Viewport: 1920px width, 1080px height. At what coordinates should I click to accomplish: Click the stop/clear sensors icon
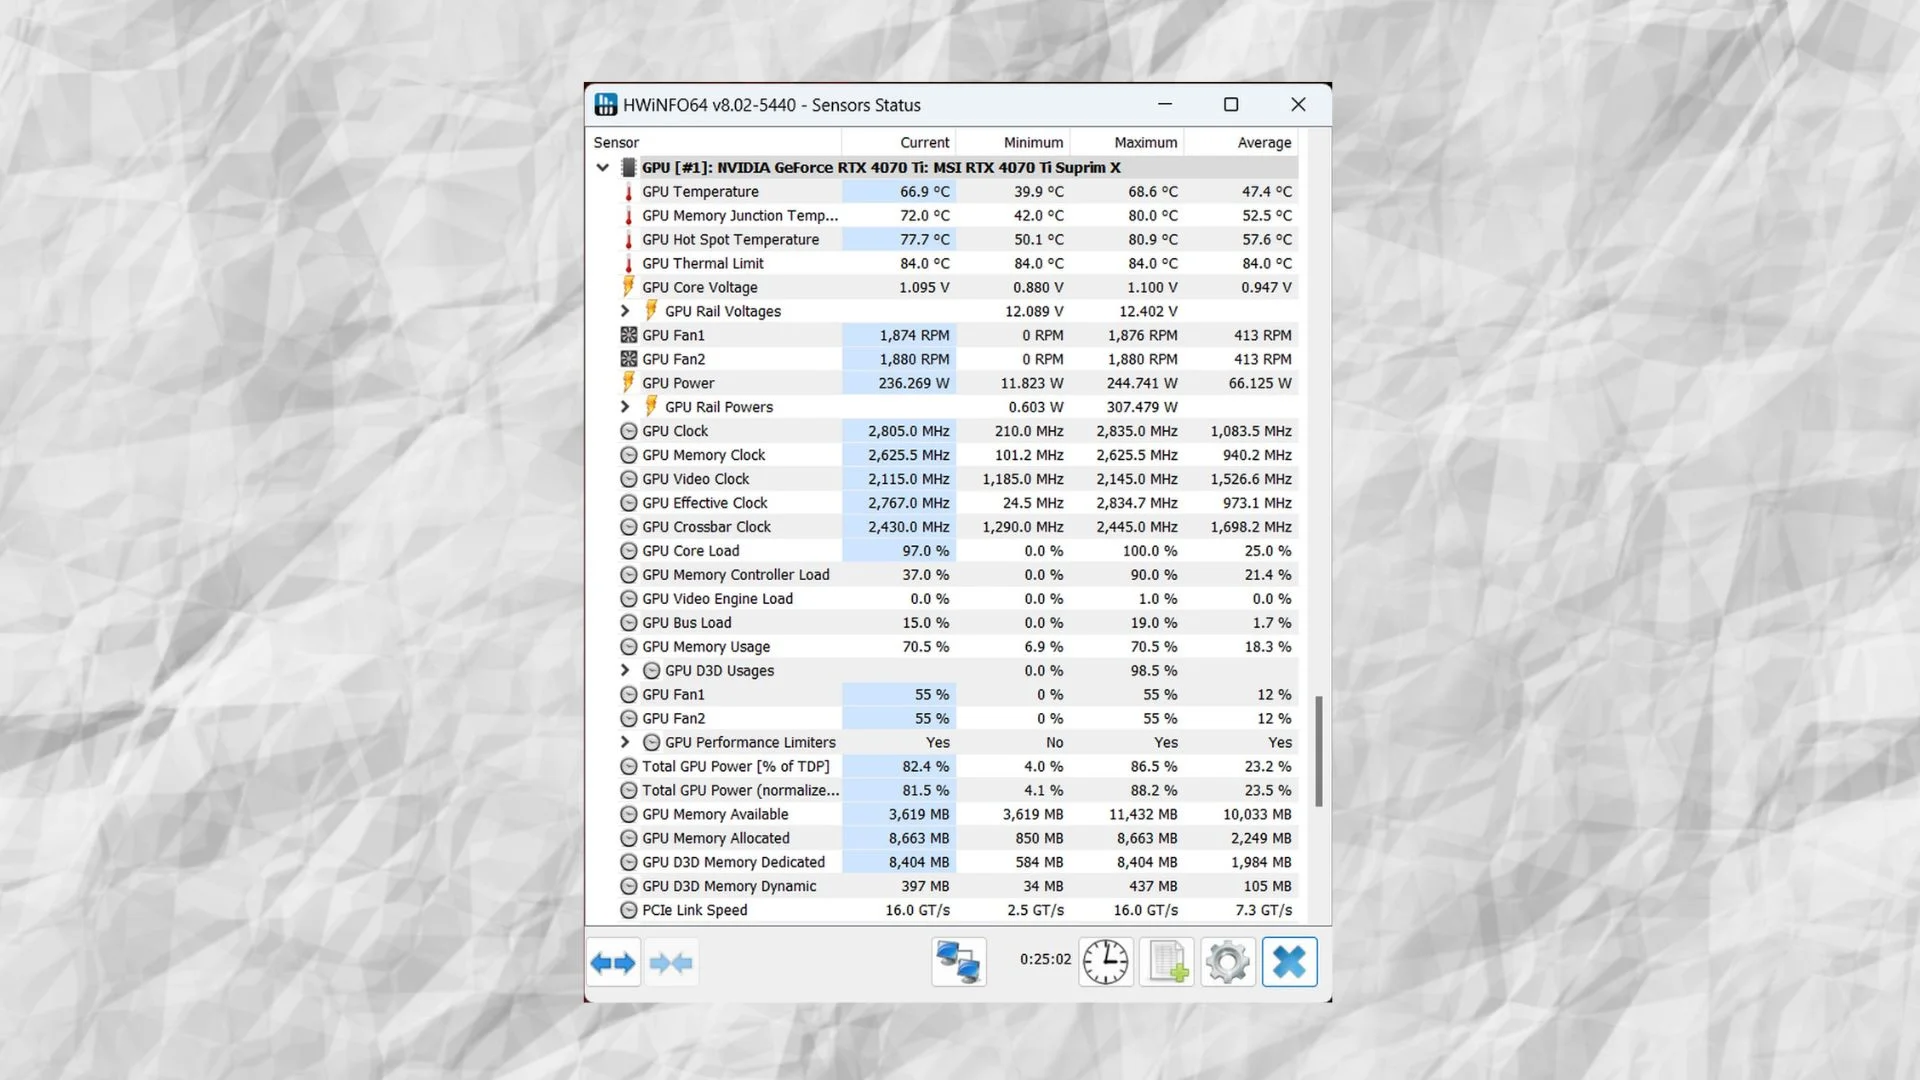click(1290, 963)
